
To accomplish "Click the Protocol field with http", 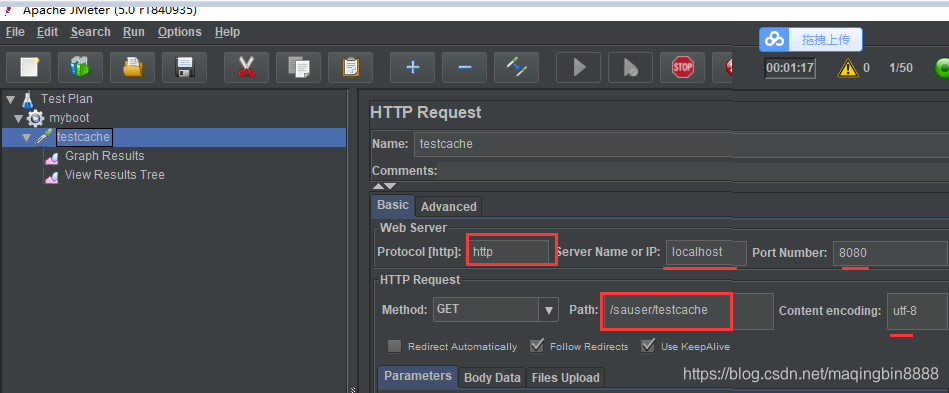I will tap(509, 252).
